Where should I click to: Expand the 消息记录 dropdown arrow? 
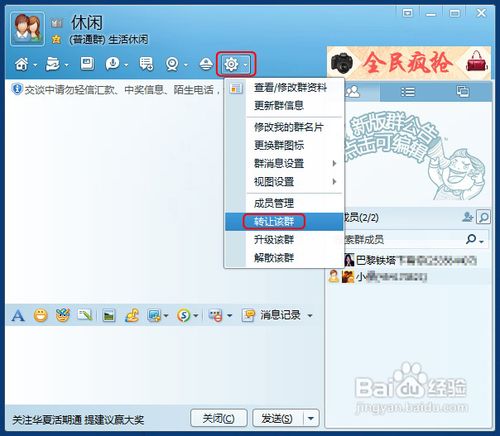310,315
